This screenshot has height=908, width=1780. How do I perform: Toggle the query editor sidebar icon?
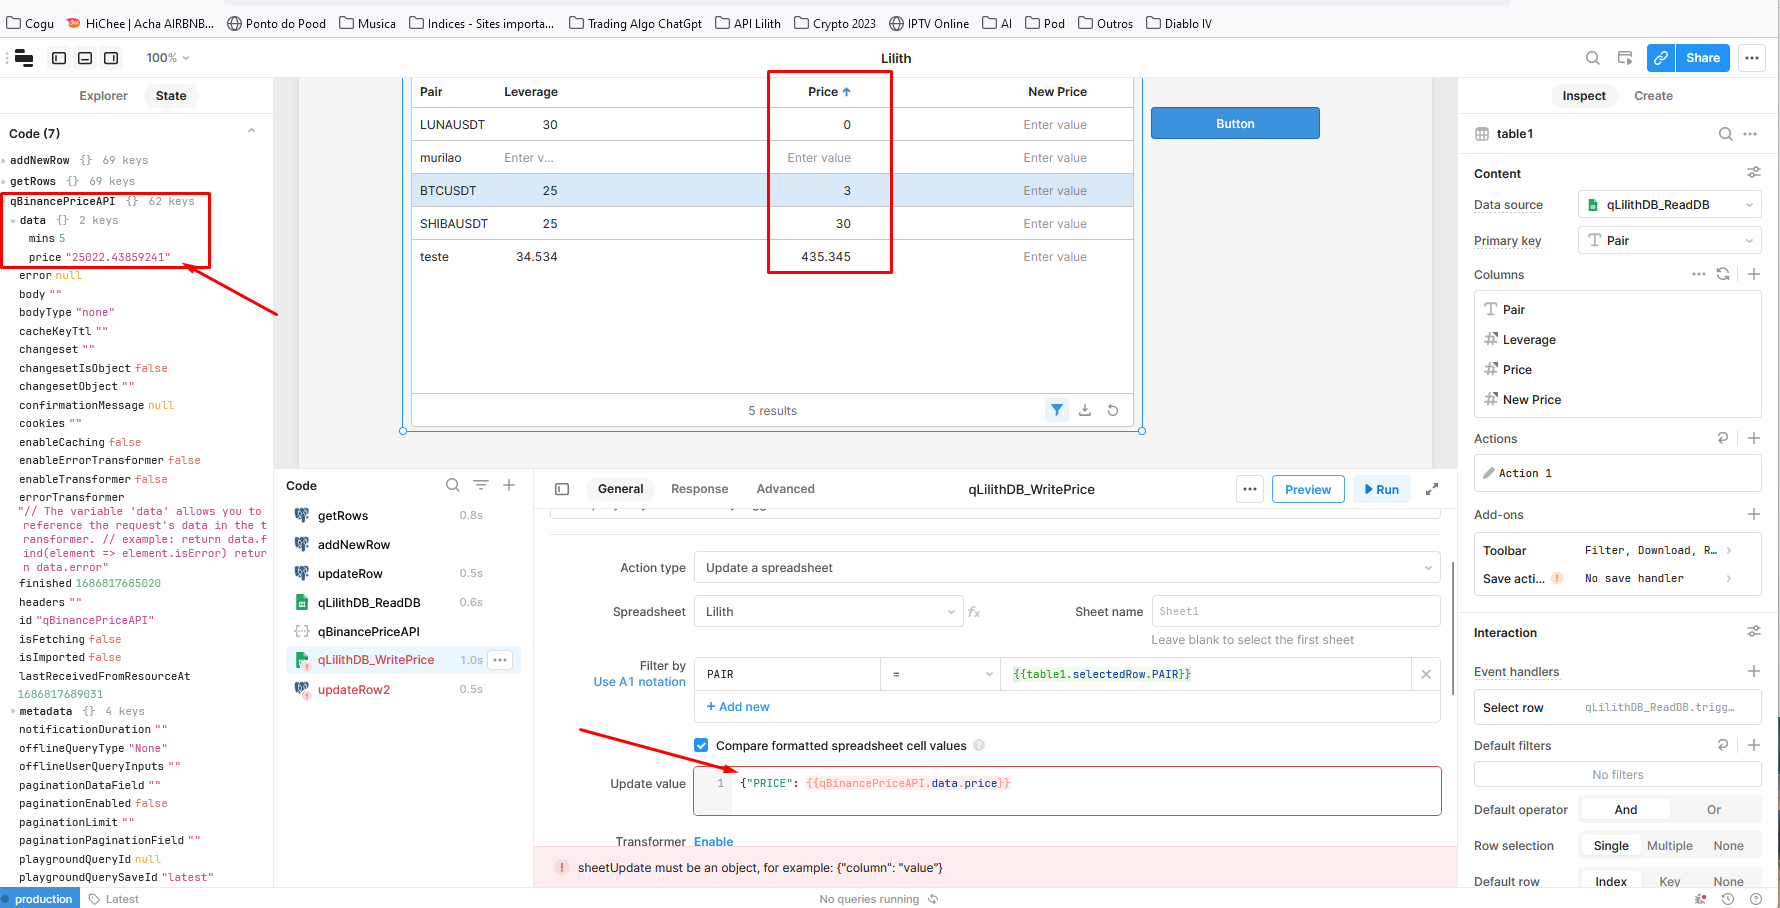[562, 489]
